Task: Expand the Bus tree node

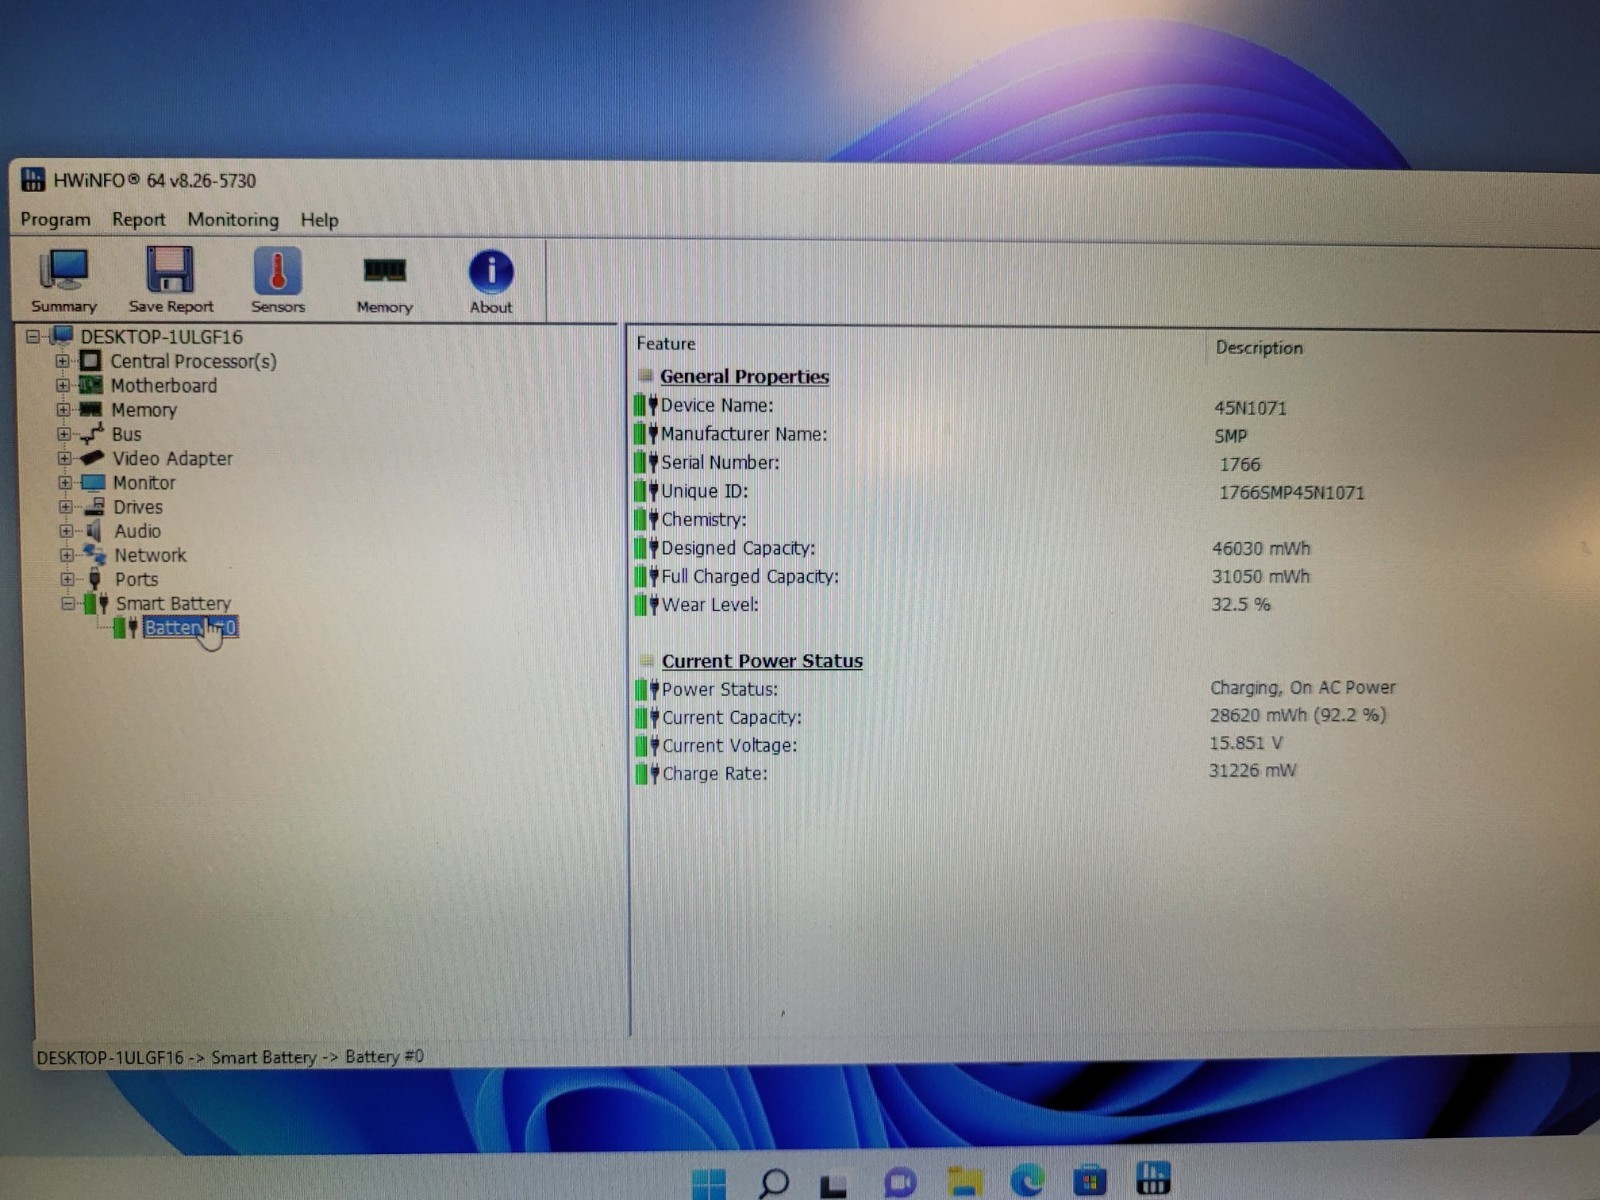Action: (x=64, y=434)
